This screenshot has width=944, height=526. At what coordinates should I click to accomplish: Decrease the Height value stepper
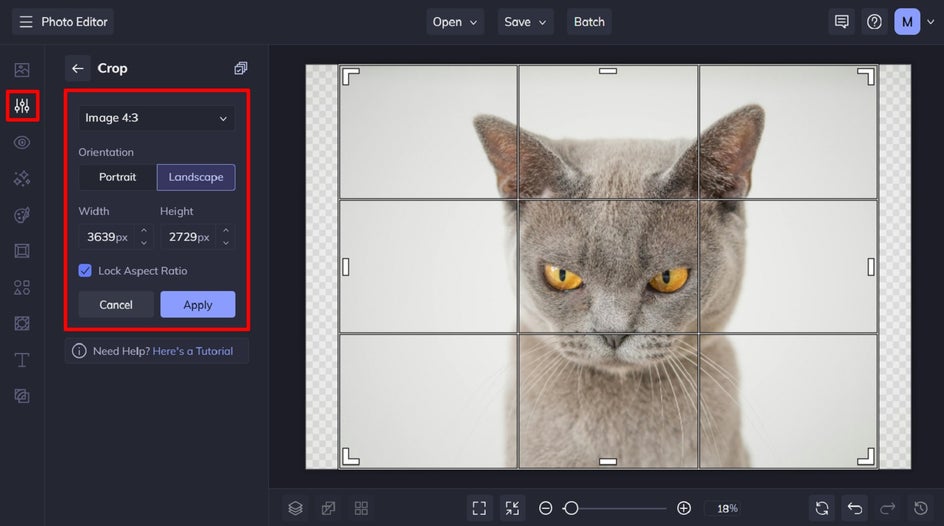click(226, 243)
